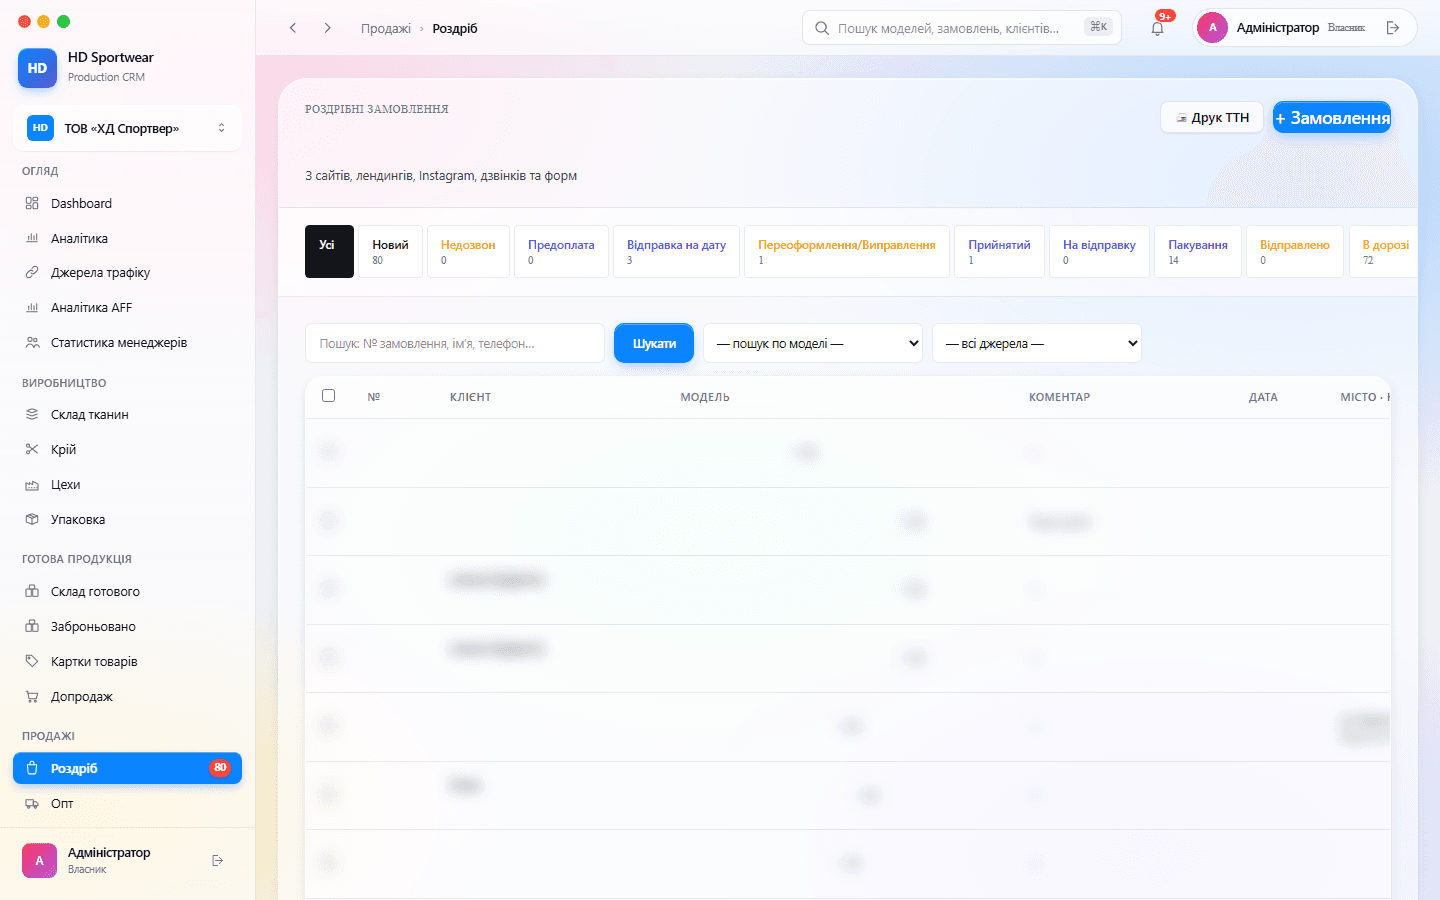Switch to the Прийнятий tab
Viewport: 1440px width, 900px height.
999,251
